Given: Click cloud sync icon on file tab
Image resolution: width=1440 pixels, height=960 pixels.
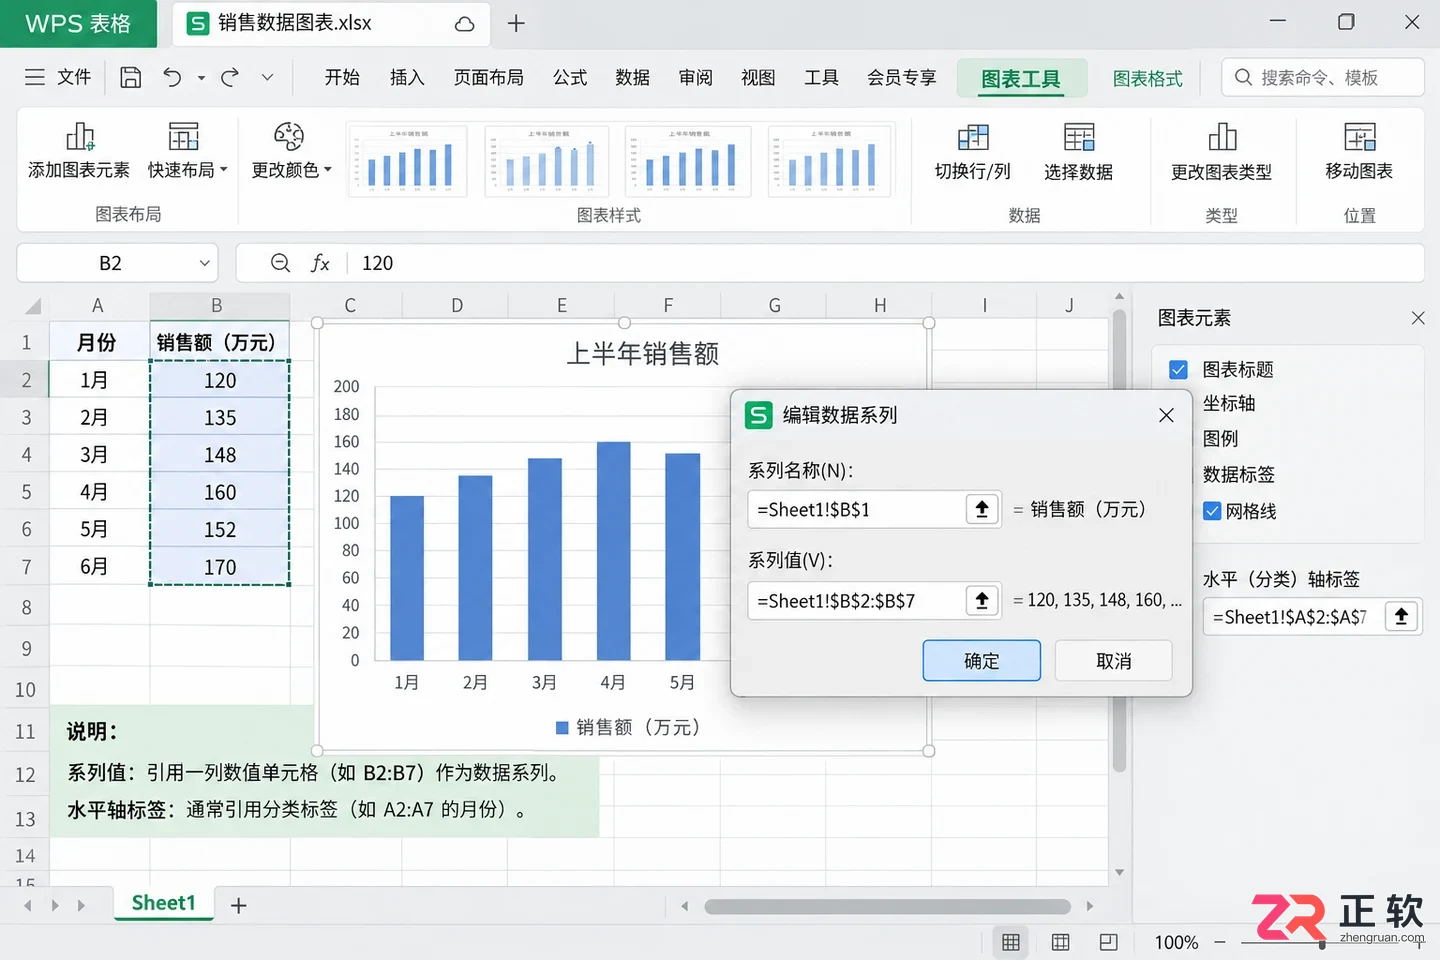Looking at the screenshot, I should tap(464, 24).
